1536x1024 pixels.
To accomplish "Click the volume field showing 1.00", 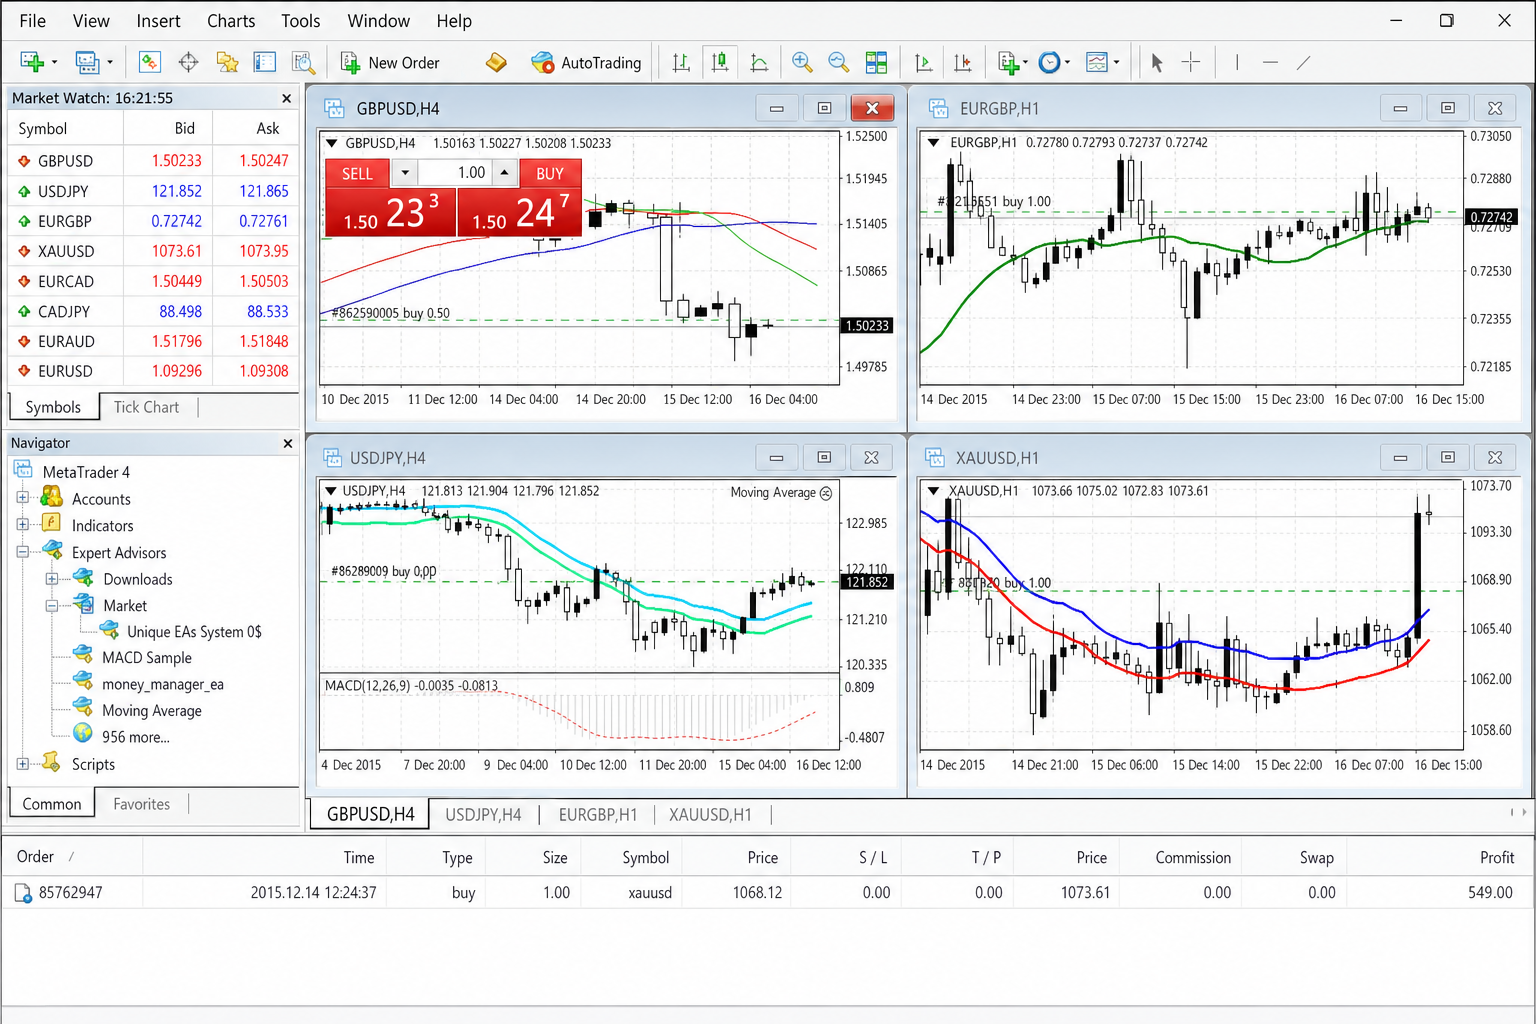I will [x=456, y=173].
